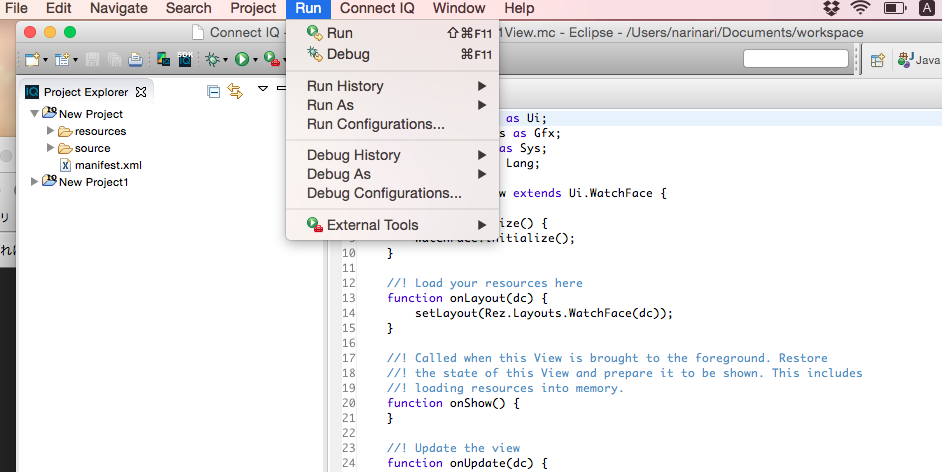Click the New Connect IQ project icon

point(62,59)
